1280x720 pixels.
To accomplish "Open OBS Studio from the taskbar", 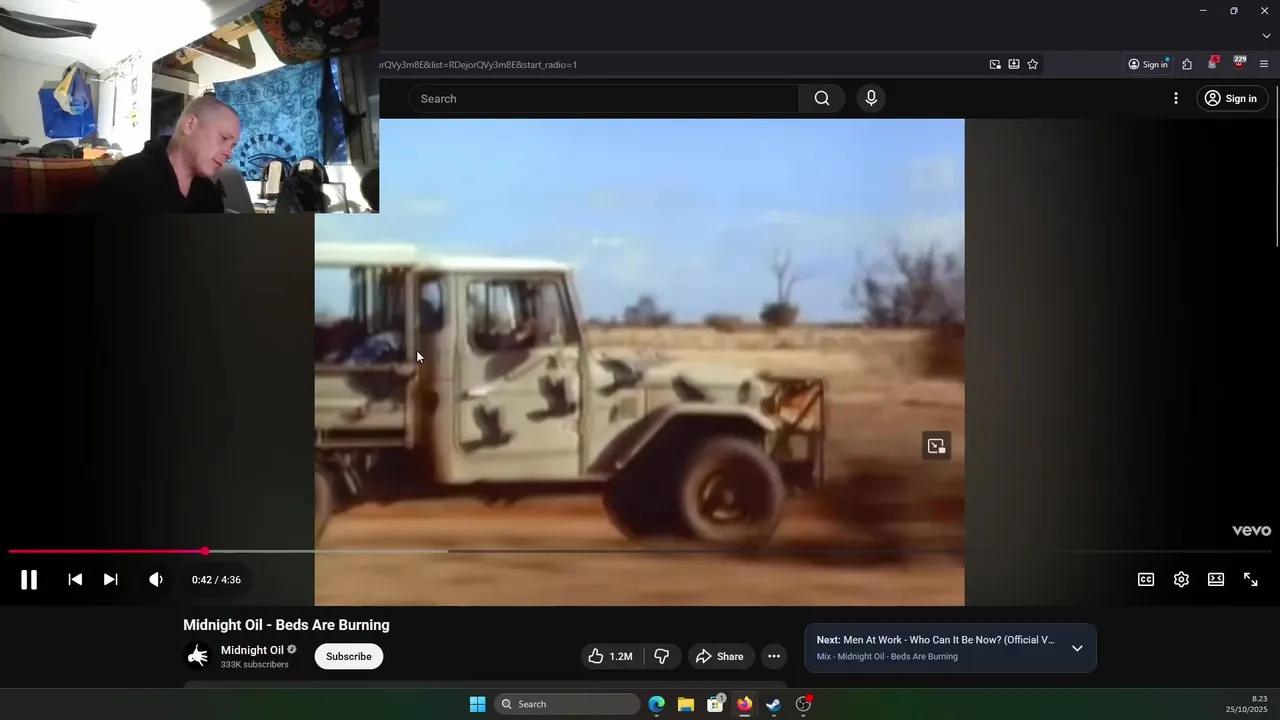I will (803, 704).
